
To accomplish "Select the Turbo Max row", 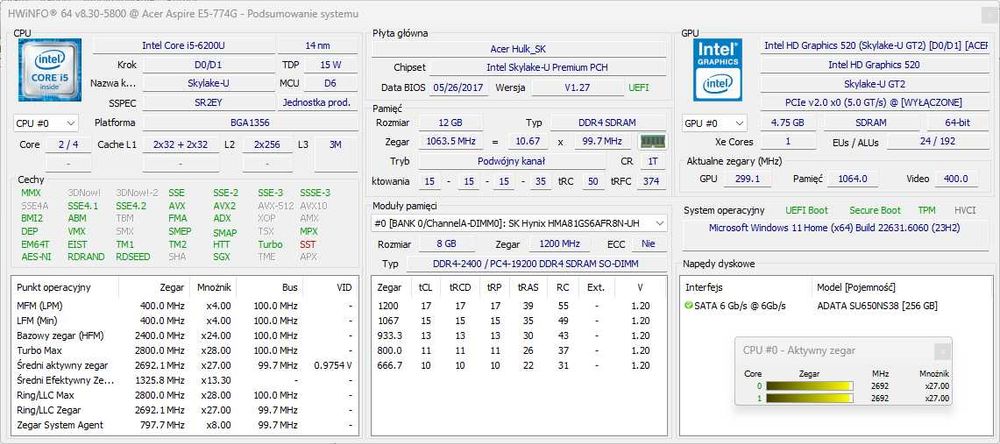I will (184, 350).
